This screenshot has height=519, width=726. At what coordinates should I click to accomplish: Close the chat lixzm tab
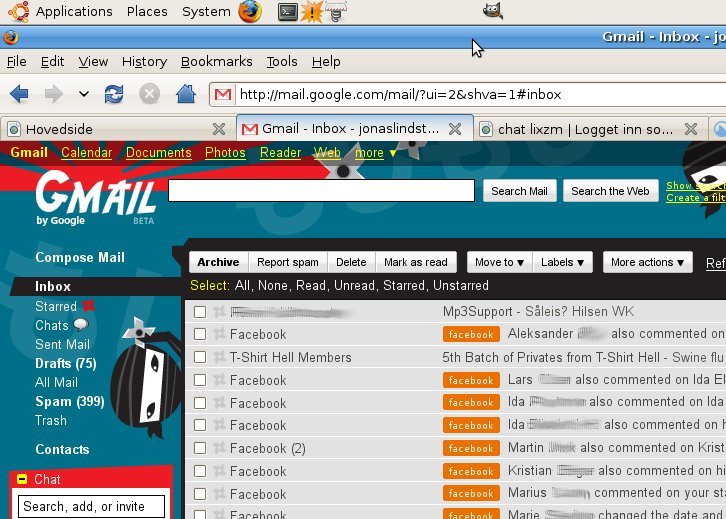coord(691,129)
